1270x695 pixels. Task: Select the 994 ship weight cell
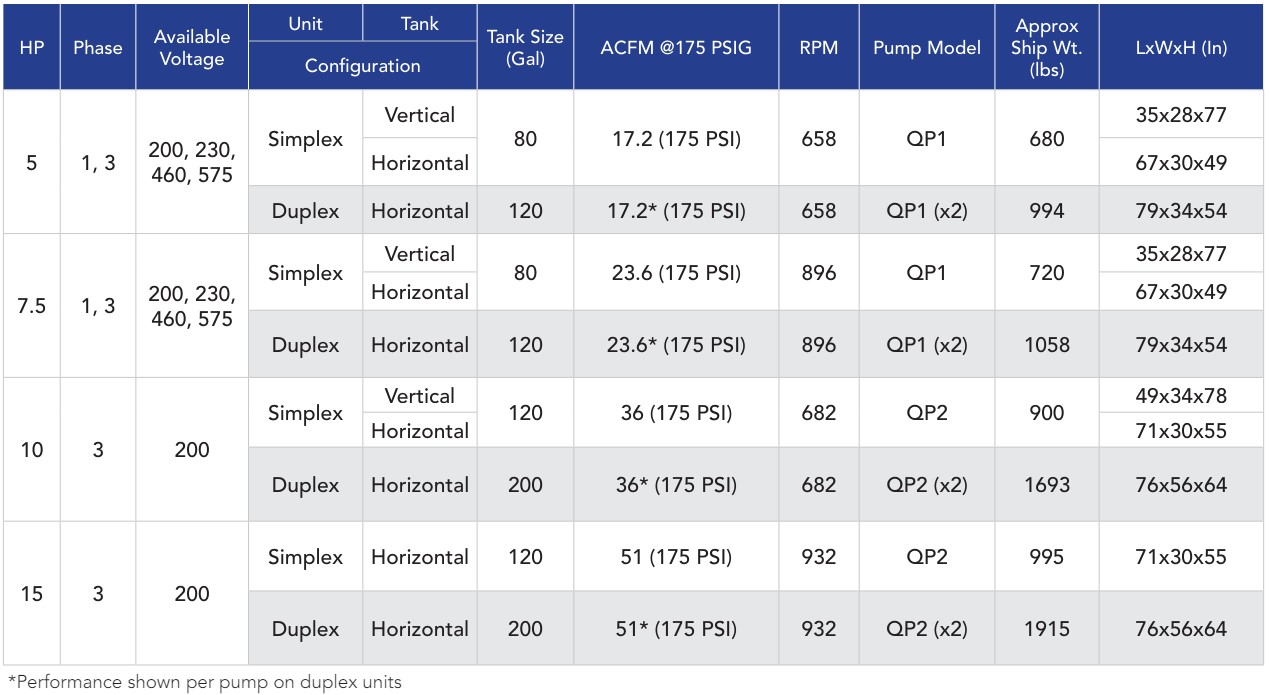click(1047, 211)
